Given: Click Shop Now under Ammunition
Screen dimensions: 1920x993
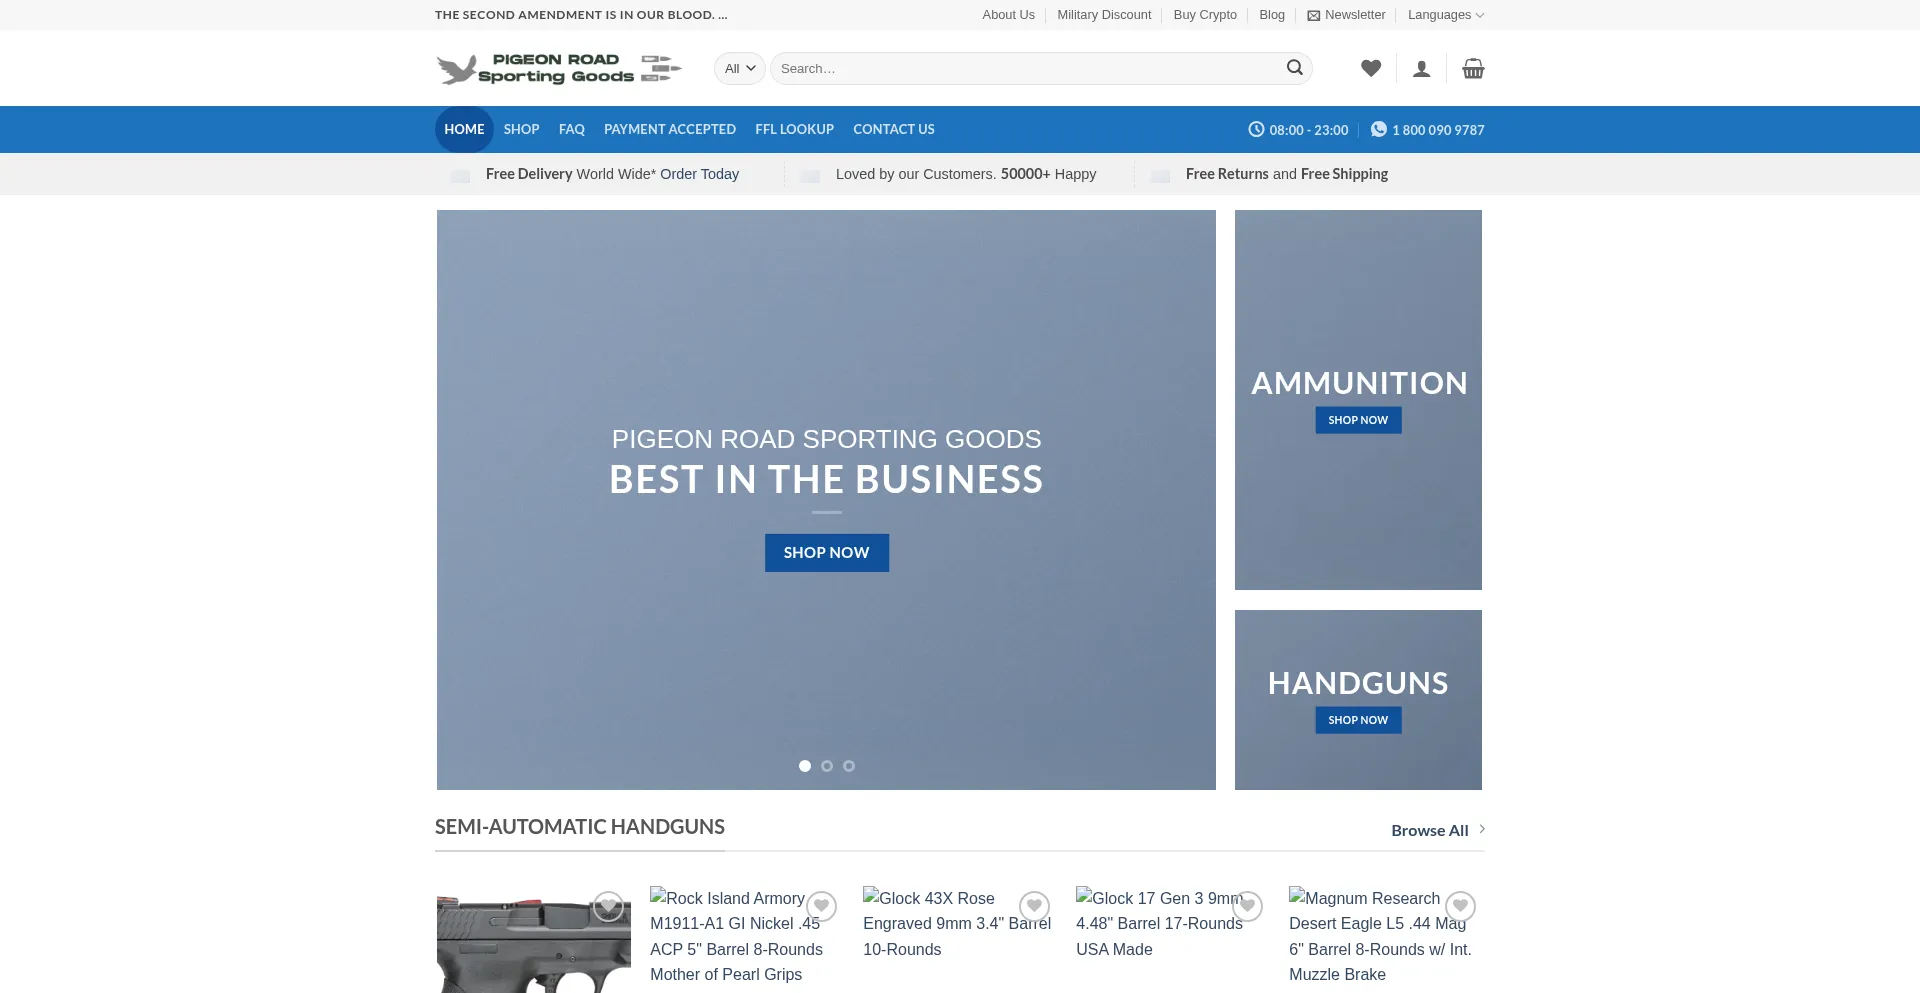Looking at the screenshot, I should coord(1358,420).
